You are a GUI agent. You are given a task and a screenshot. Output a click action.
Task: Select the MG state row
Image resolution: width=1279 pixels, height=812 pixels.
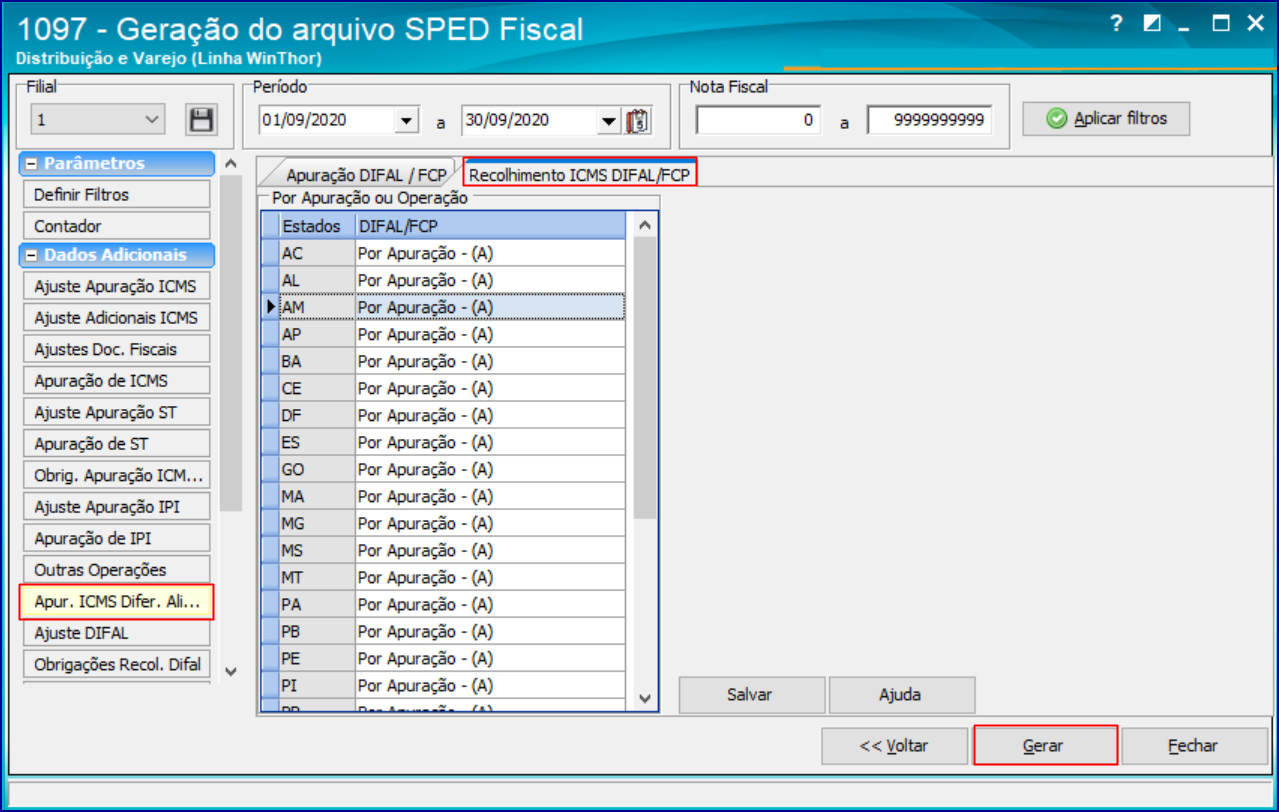pos(443,523)
